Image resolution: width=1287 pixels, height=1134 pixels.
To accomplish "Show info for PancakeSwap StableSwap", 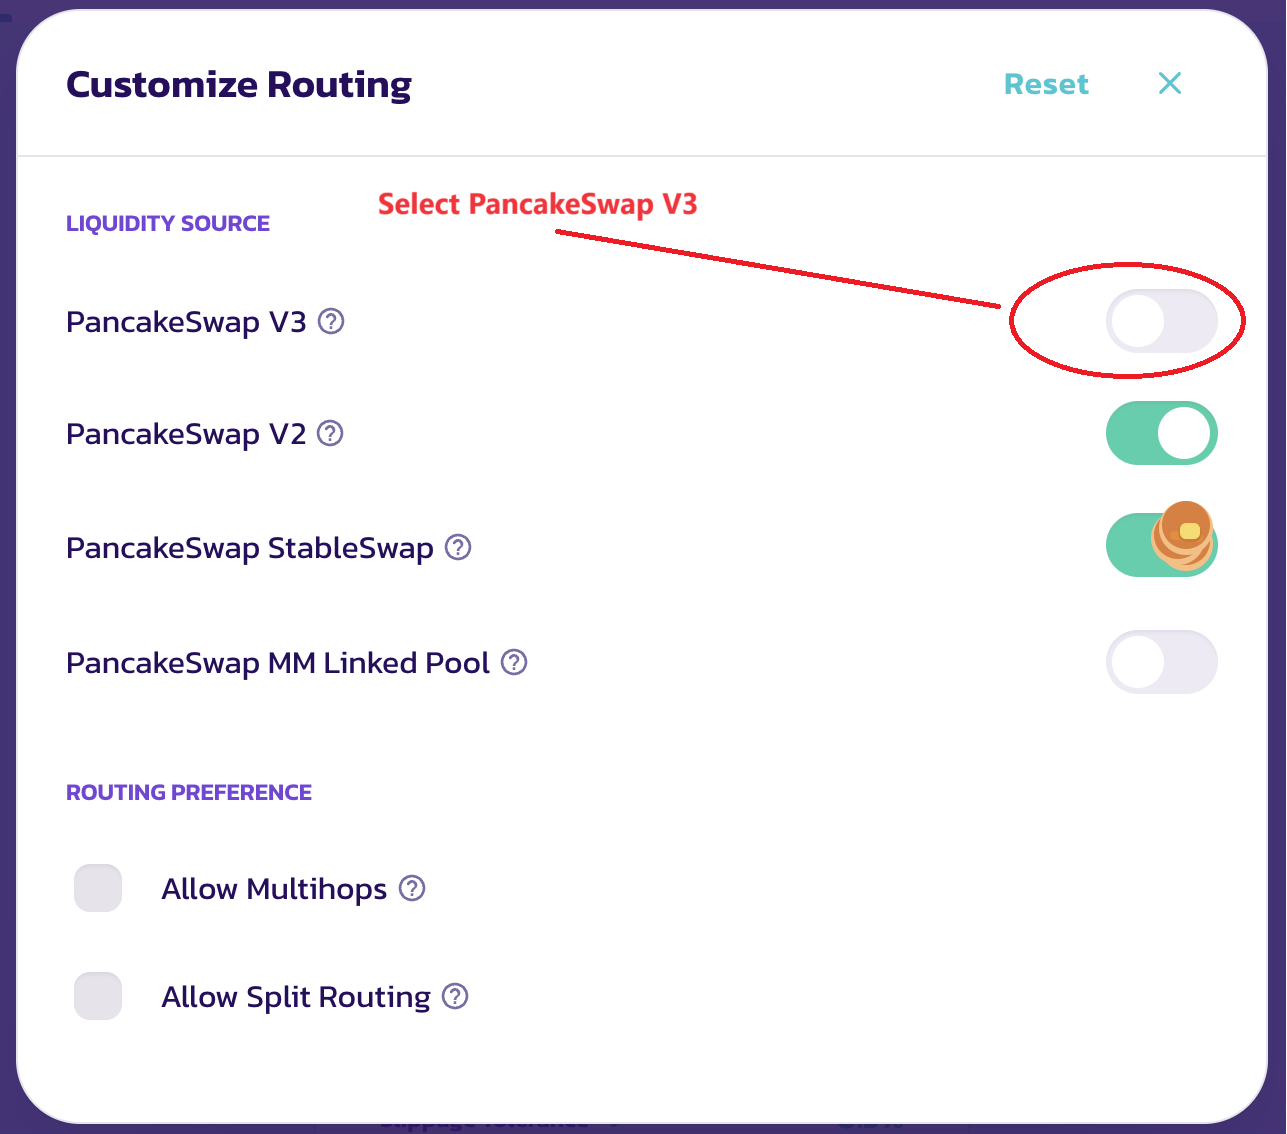I will point(458,548).
